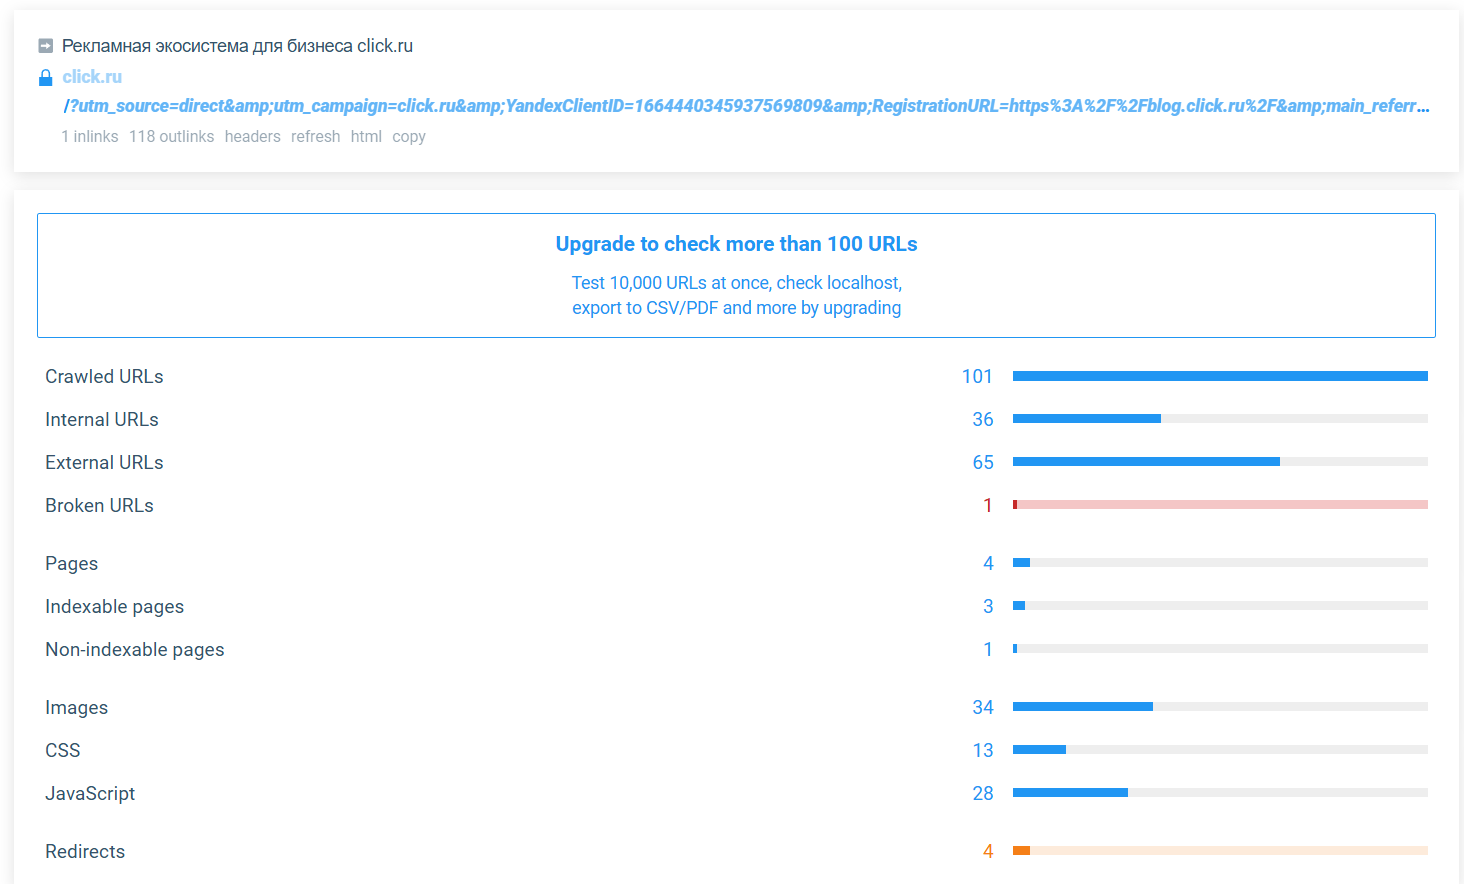Open the click.ru domain link

click(x=92, y=77)
